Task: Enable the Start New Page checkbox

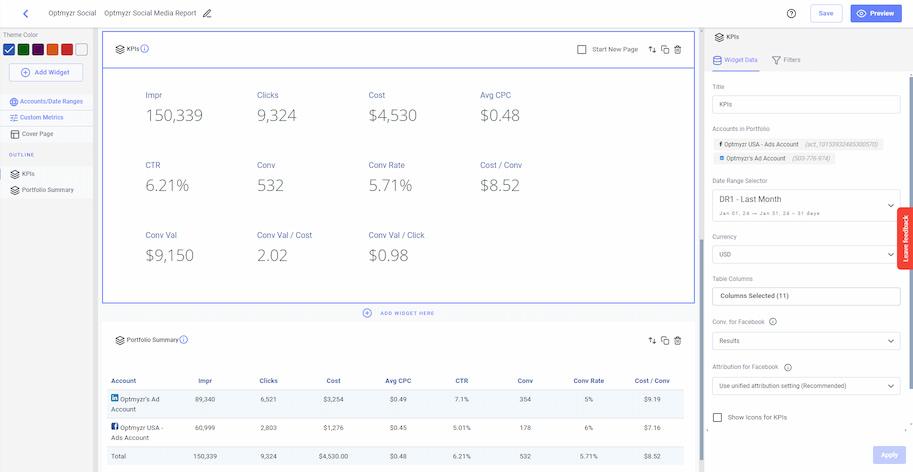Action: pos(582,49)
